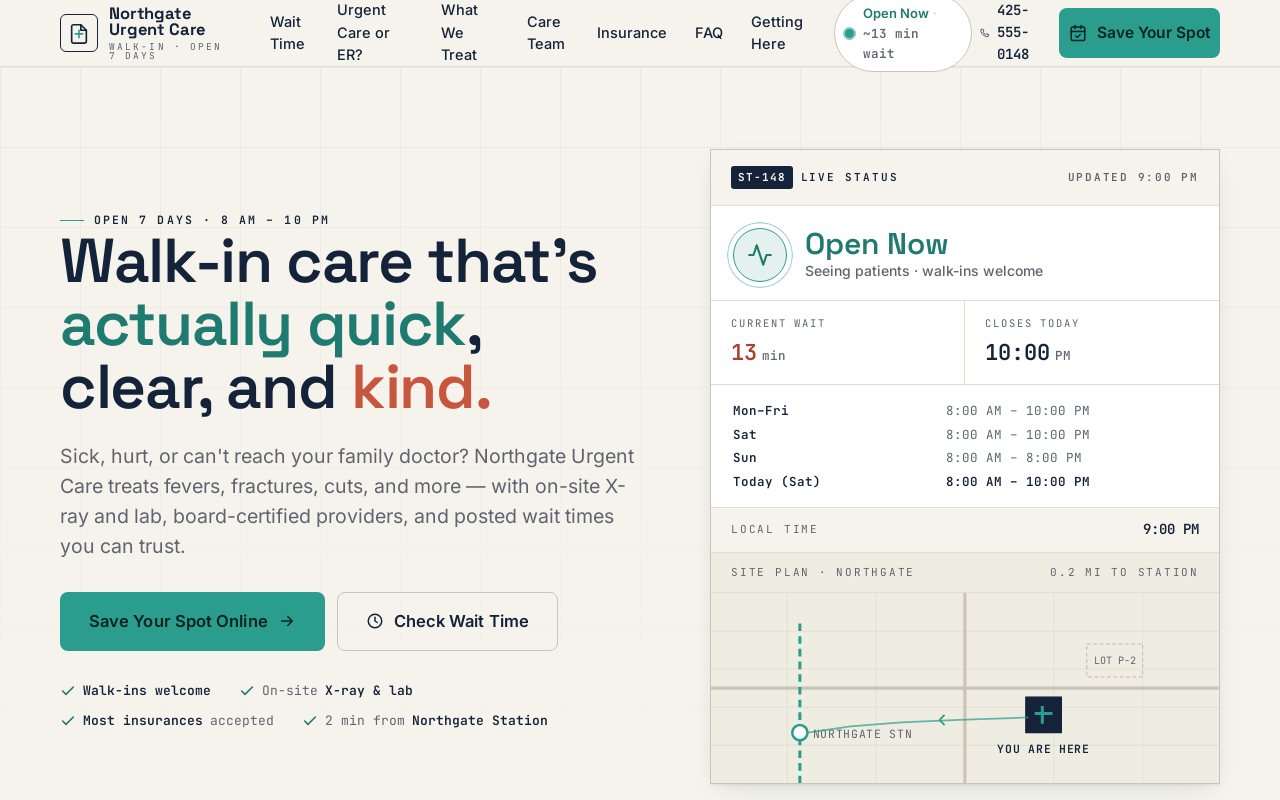The height and width of the screenshot is (800, 1280).
Task: Click the Check Wait Time button
Action: coord(447,621)
